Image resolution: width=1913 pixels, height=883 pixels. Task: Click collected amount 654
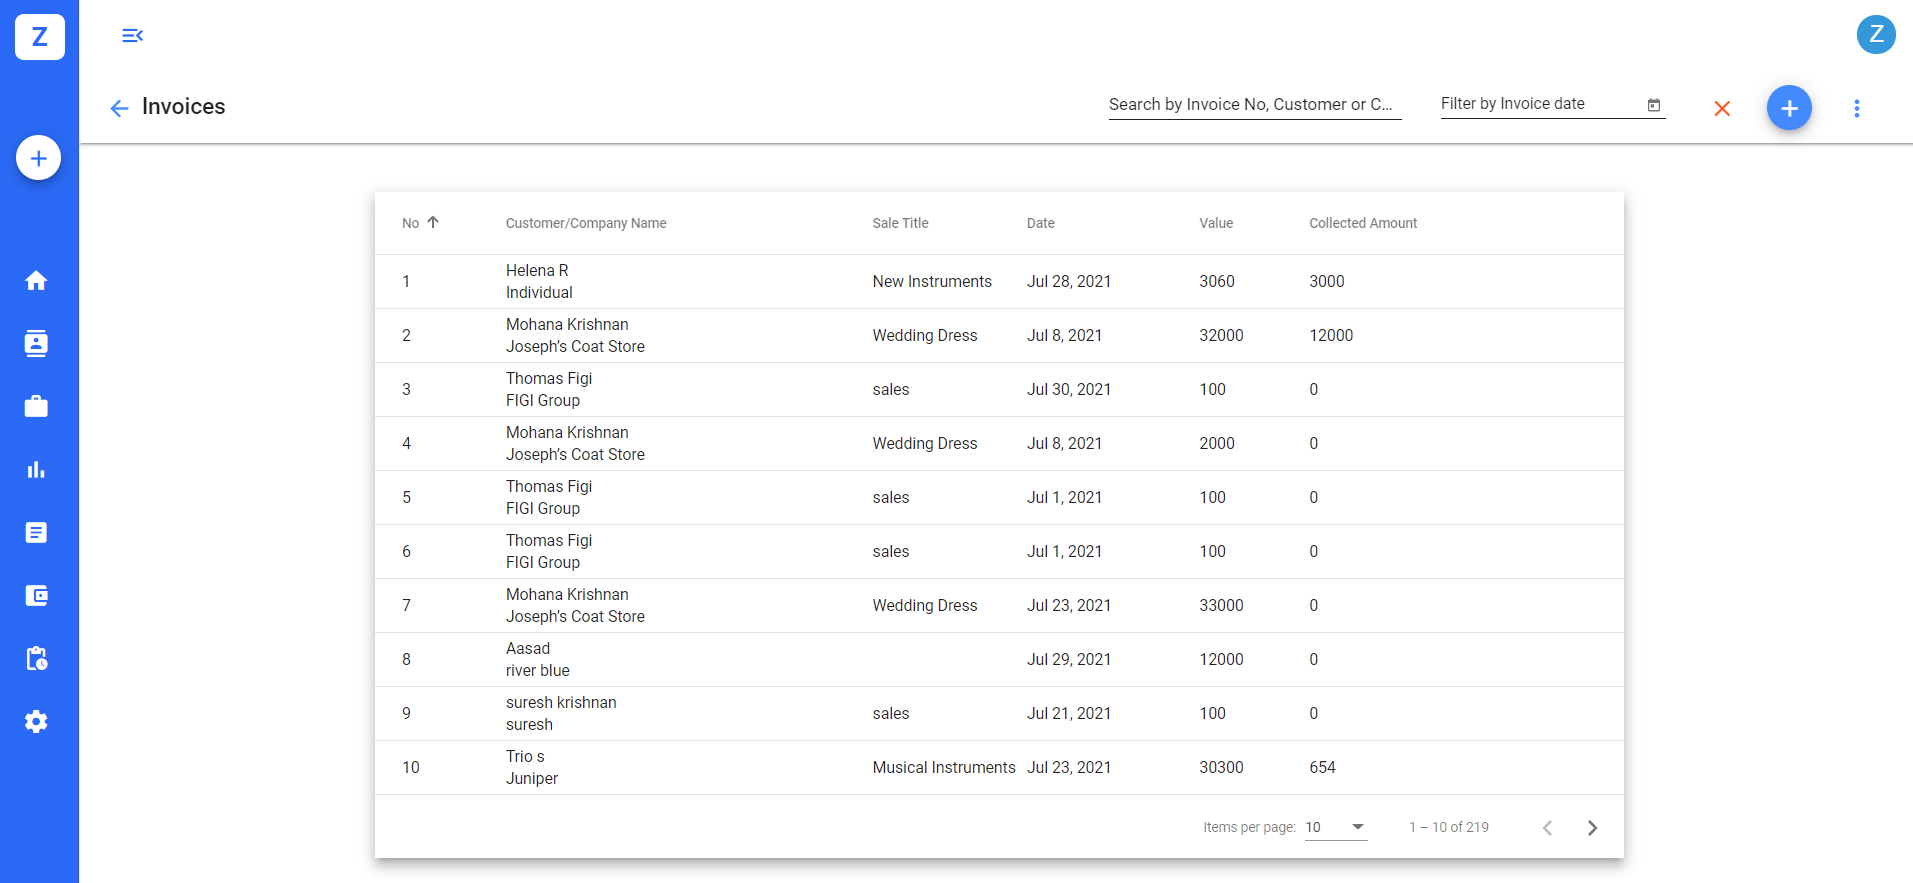point(1322,768)
